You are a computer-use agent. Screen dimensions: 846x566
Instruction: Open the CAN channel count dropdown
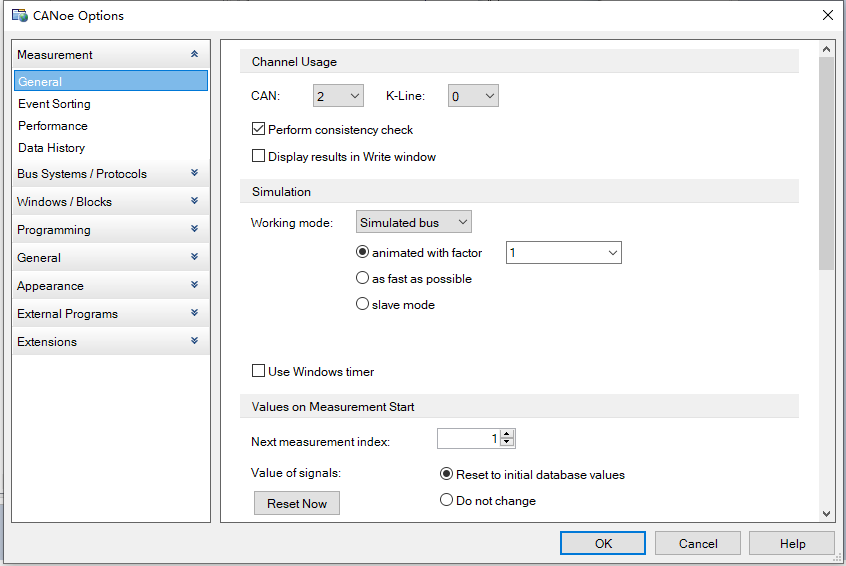tap(338, 96)
